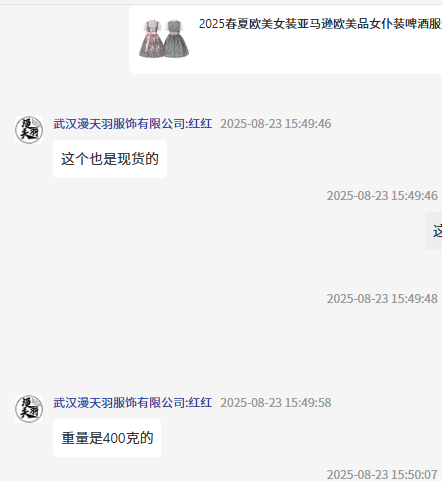
Task: Select the 这个也是现货的 message bubble
Action: (110, 159)
